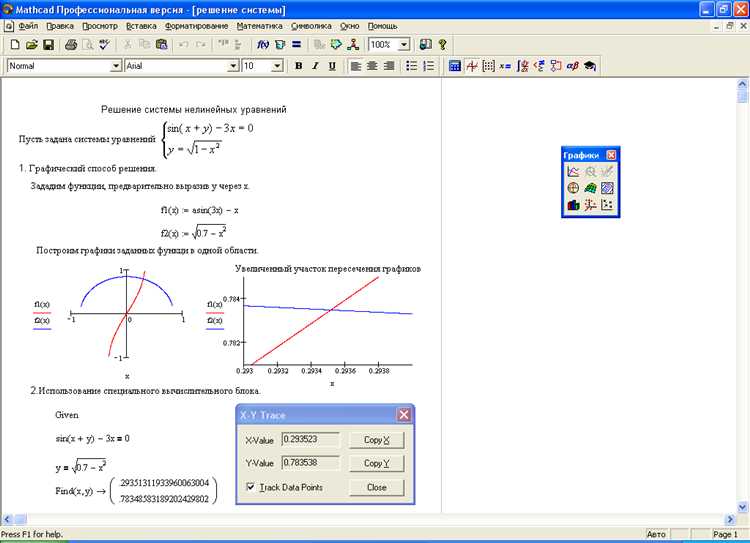This screenshot has width=750, height=543.
Task: Click the X-Value field in X-Y Trace
Action: 310,439
